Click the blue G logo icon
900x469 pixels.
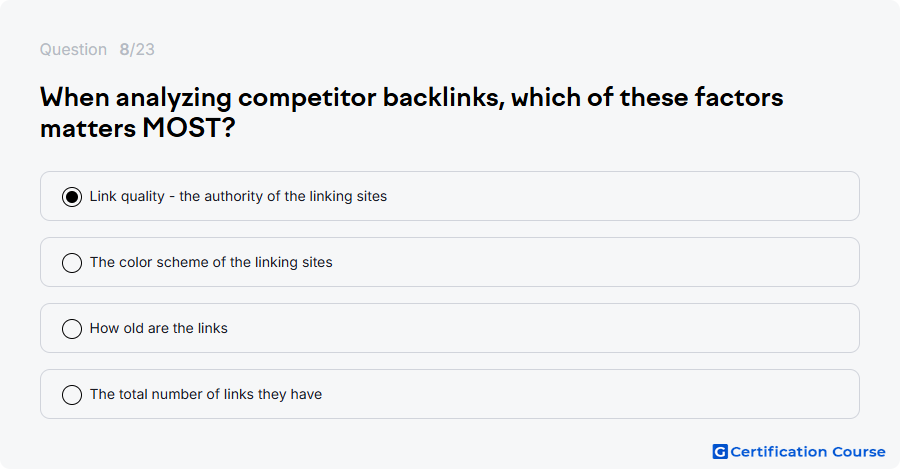[720, 452]
